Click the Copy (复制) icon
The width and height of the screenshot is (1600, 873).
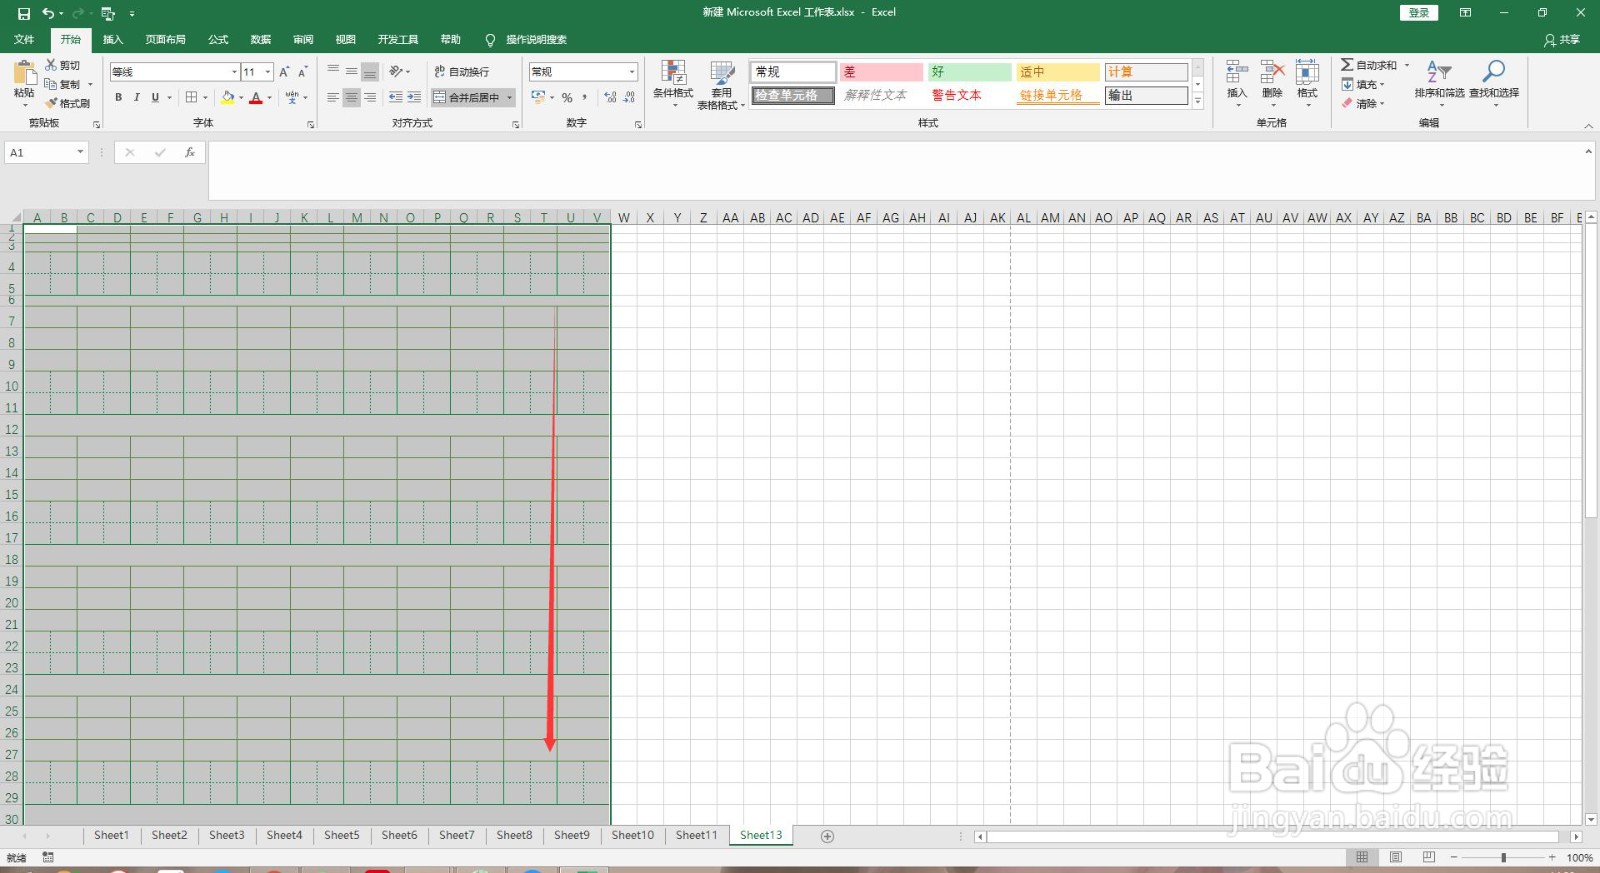pyautogui.click(x=51, y=84)
